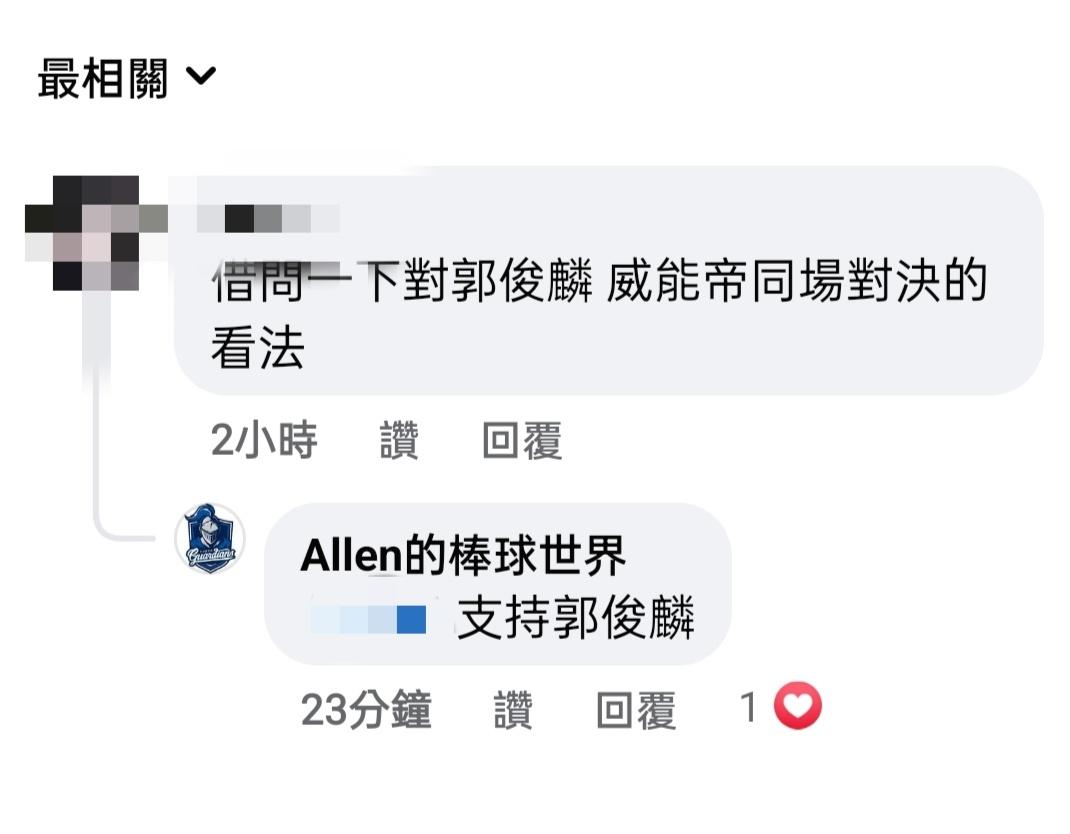Open the blue tagged user mention in the reply
Screen dimensions: 1070x834
(x=368, y=620)
